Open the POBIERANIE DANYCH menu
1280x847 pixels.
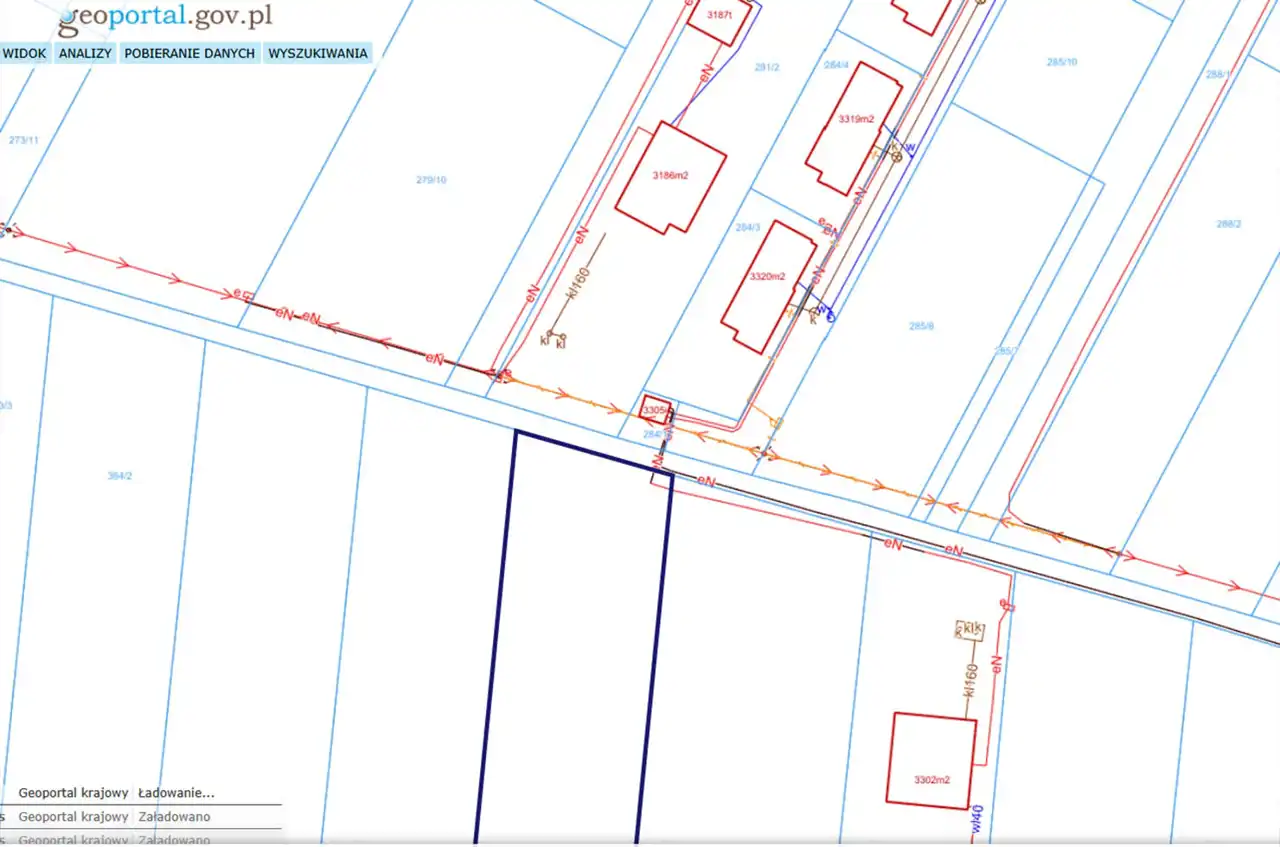(x=189, y=53)
